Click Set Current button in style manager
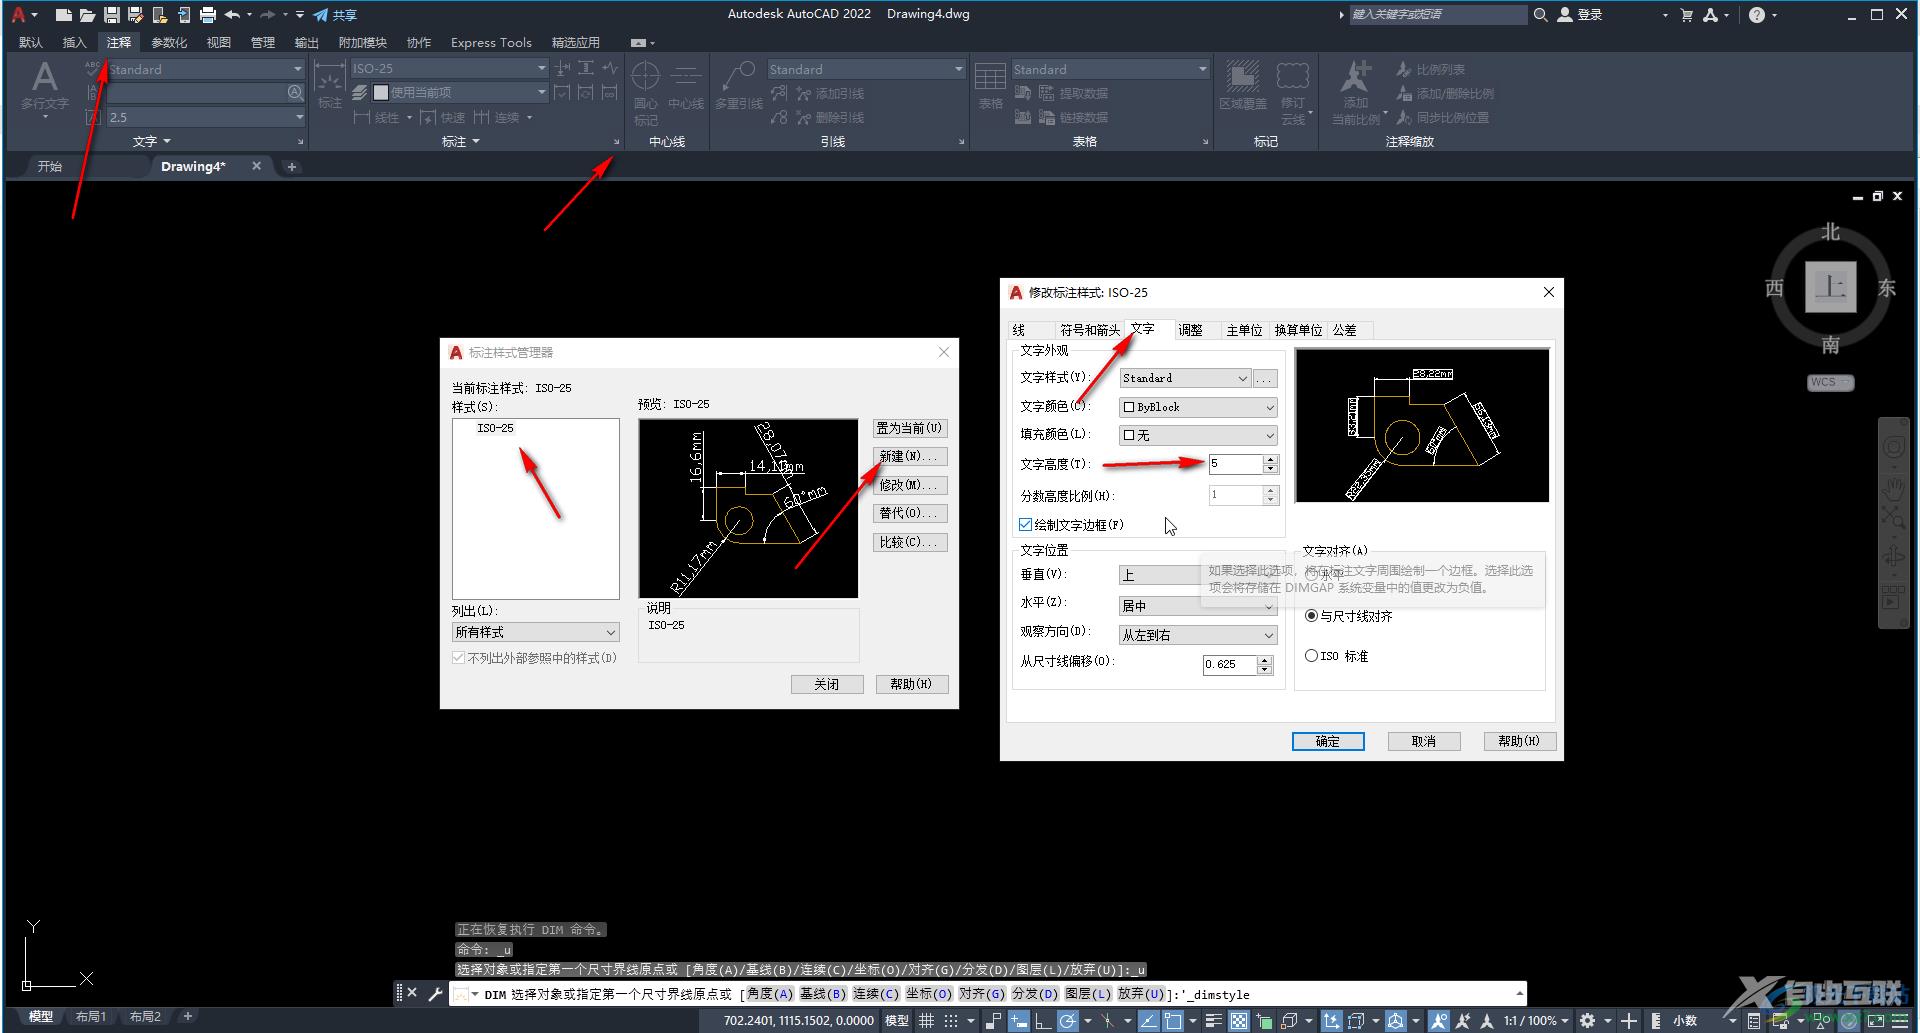Screen dimensions: 1920x1033 coord(910,428)
